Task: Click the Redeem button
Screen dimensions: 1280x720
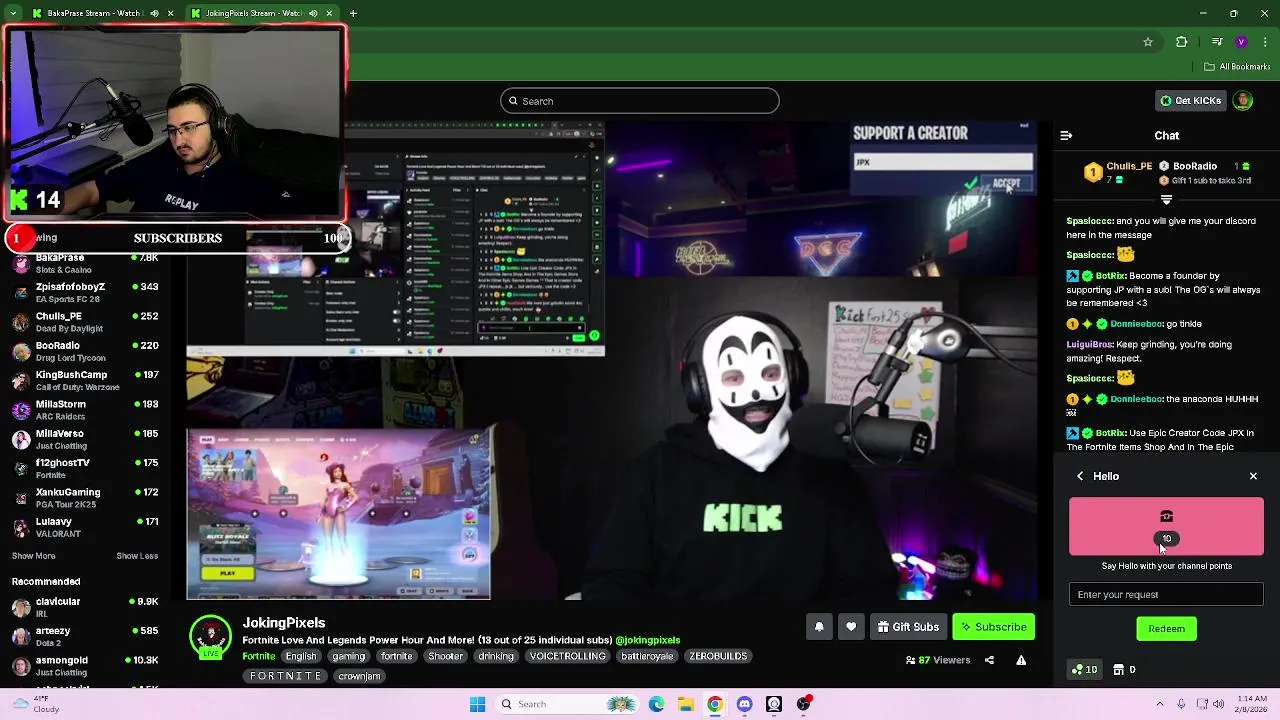Action: point(1166,629)
